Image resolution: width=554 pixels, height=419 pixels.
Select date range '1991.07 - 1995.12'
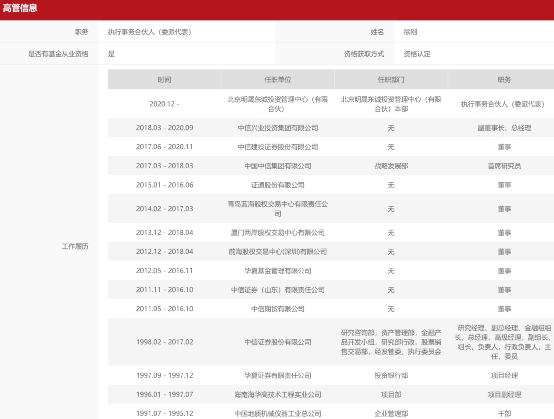(x=164, y=413)
